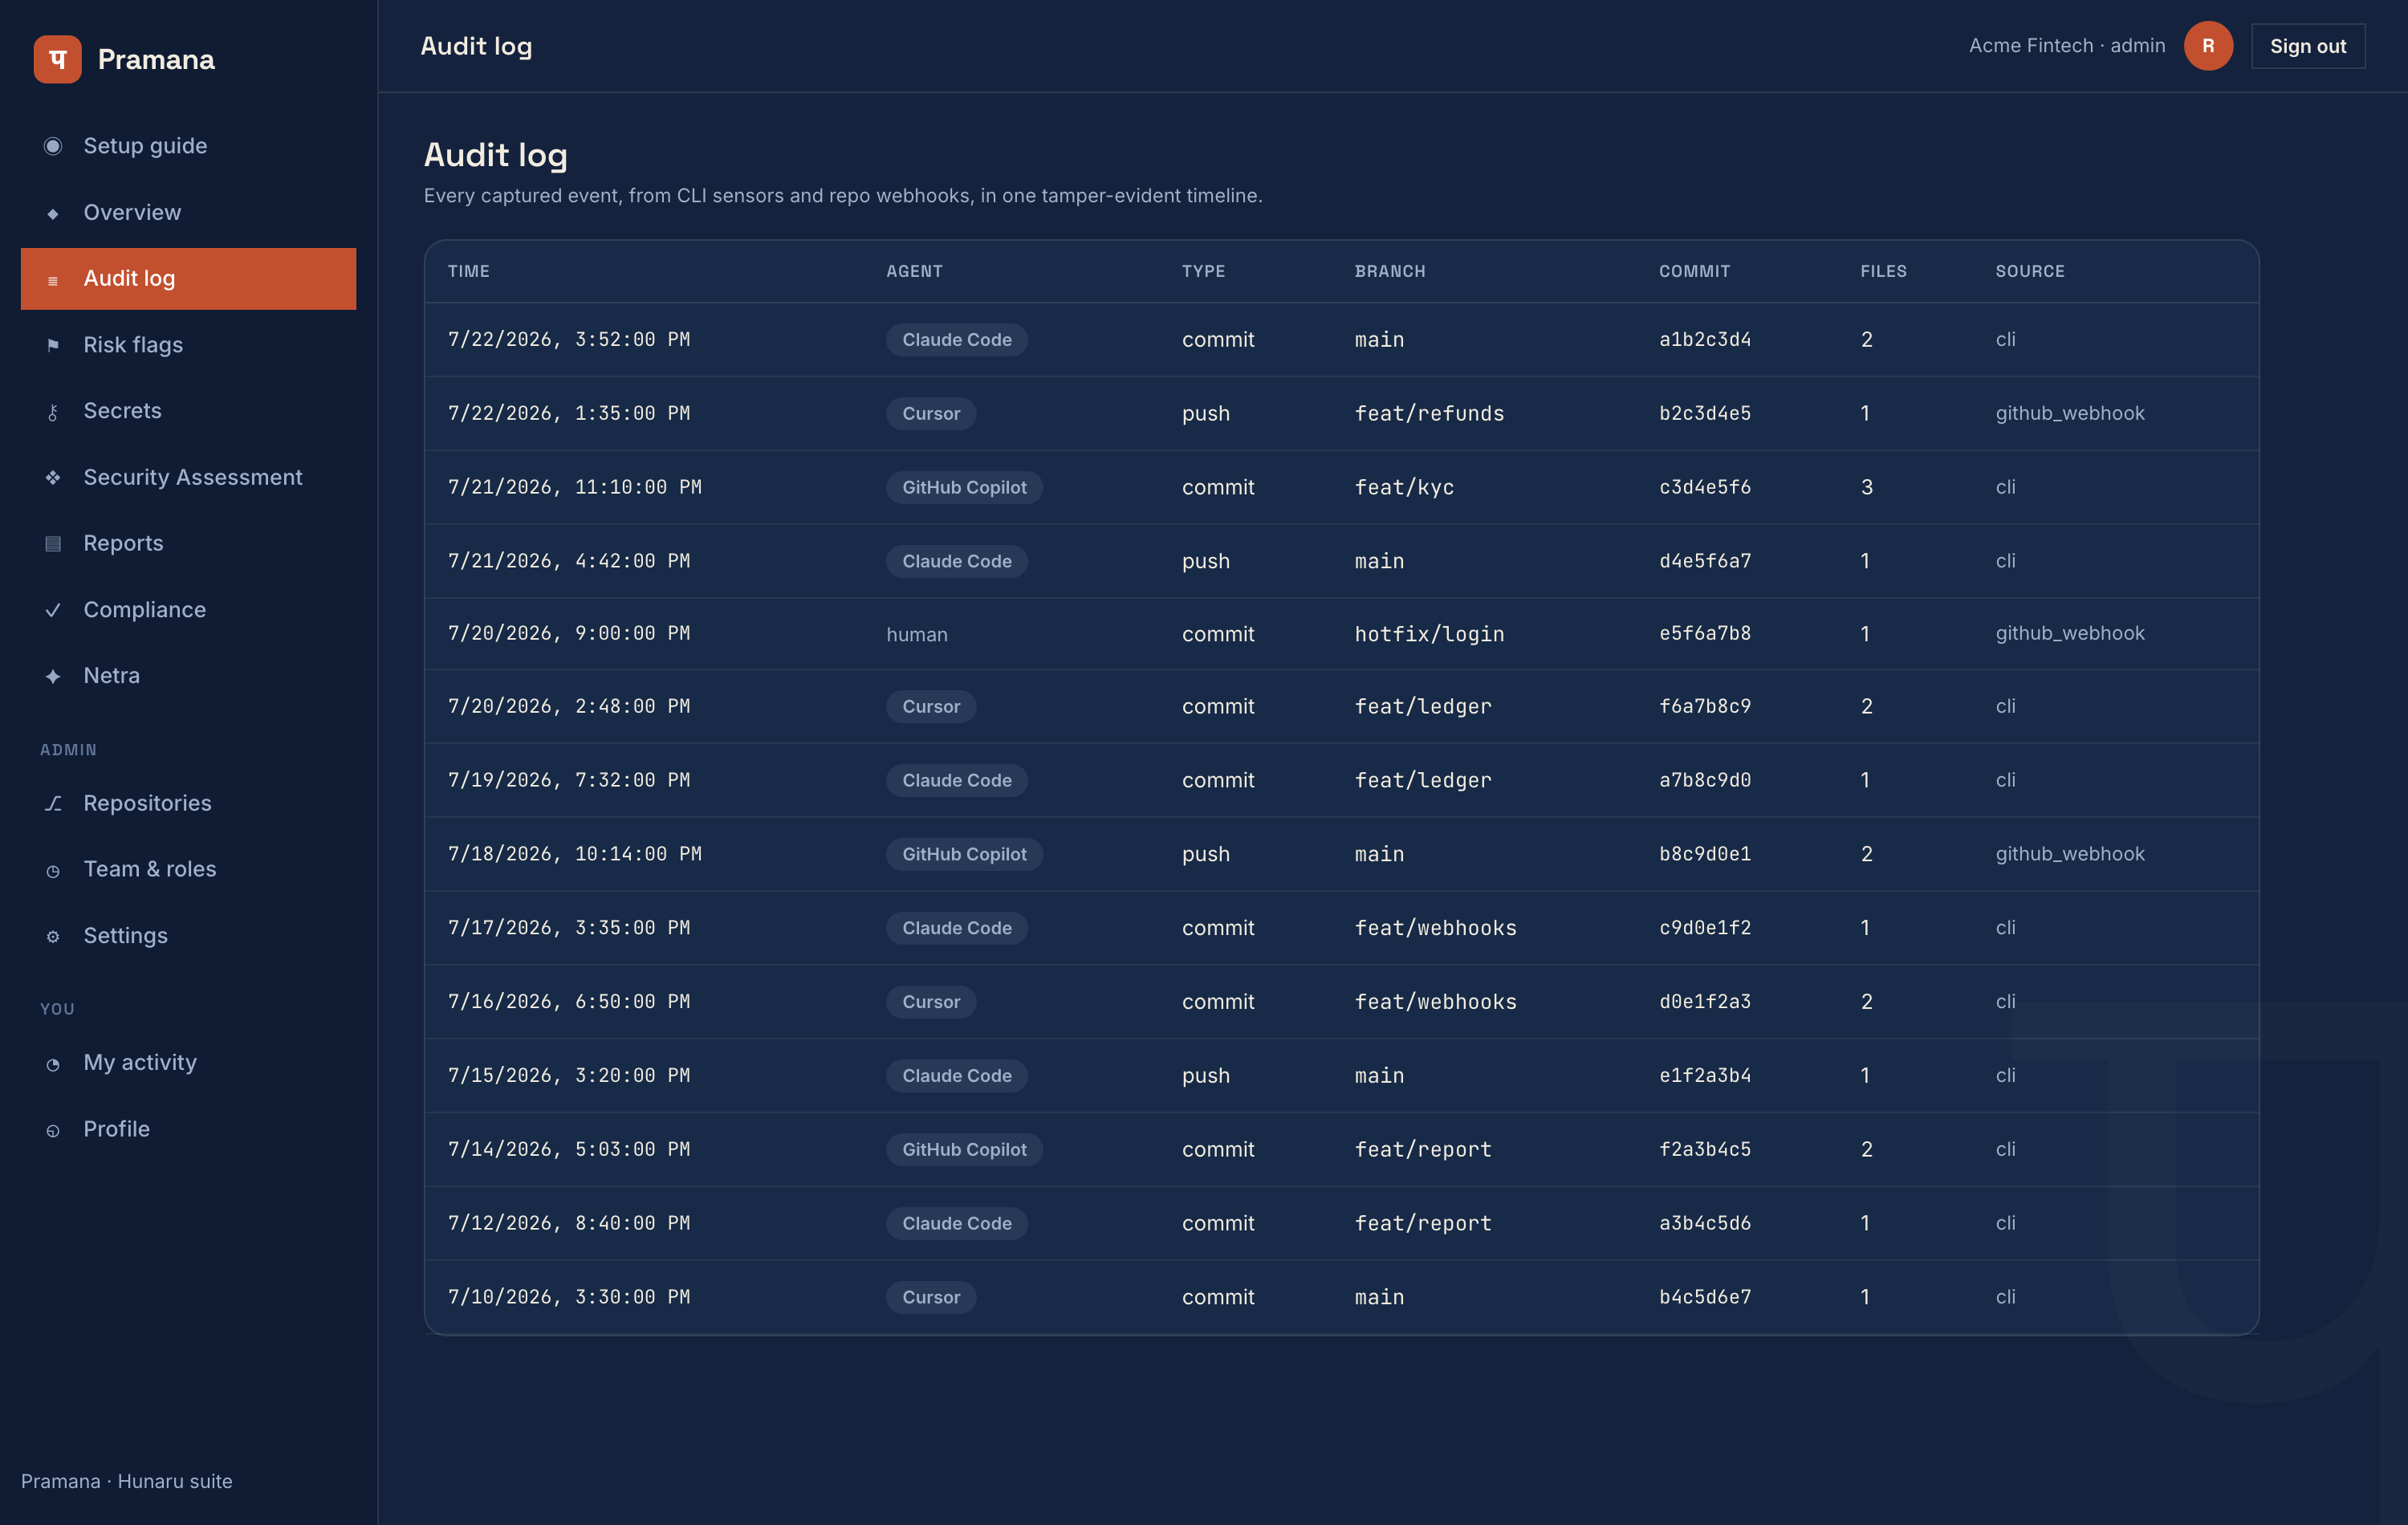Click the BRANCH column header
2408x1525 pixels.
pos(1390,271)
